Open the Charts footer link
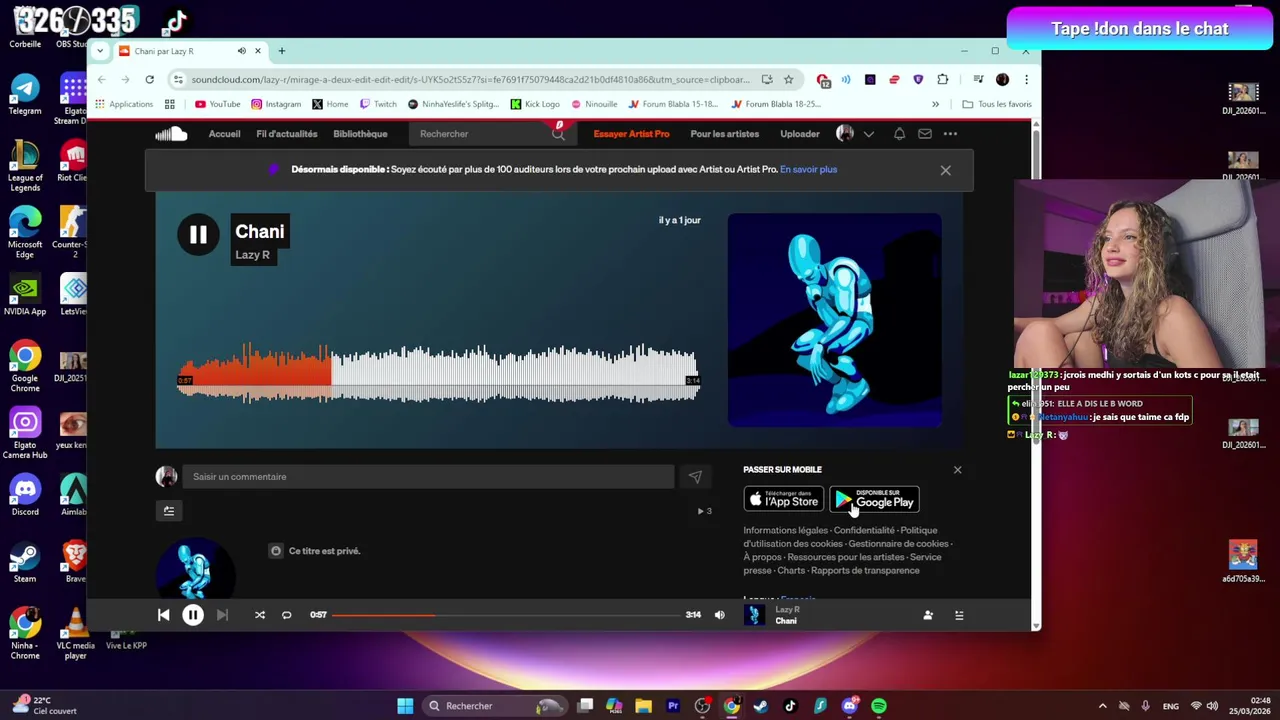The width and height of the screenshot is (1280, 720). tap(791, 570)
